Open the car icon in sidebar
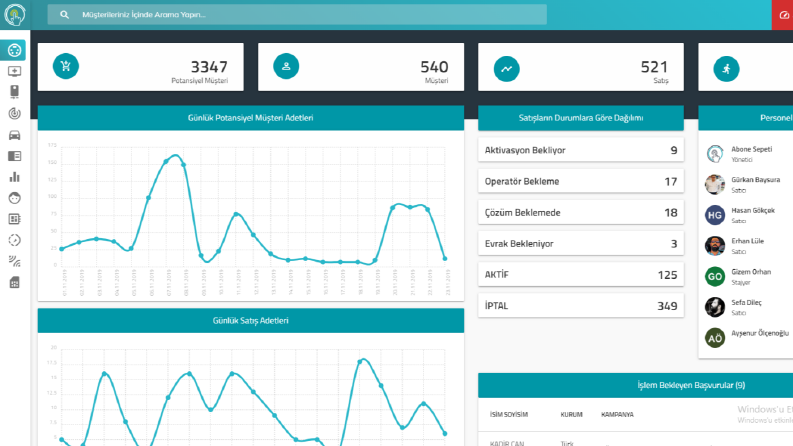 click(15, 135)
